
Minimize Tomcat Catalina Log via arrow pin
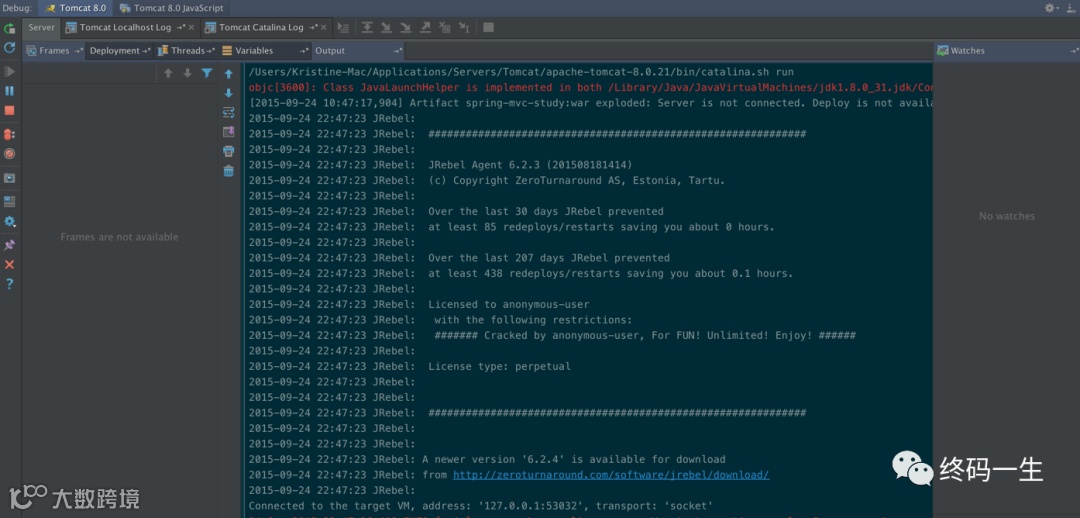point(313,28)
